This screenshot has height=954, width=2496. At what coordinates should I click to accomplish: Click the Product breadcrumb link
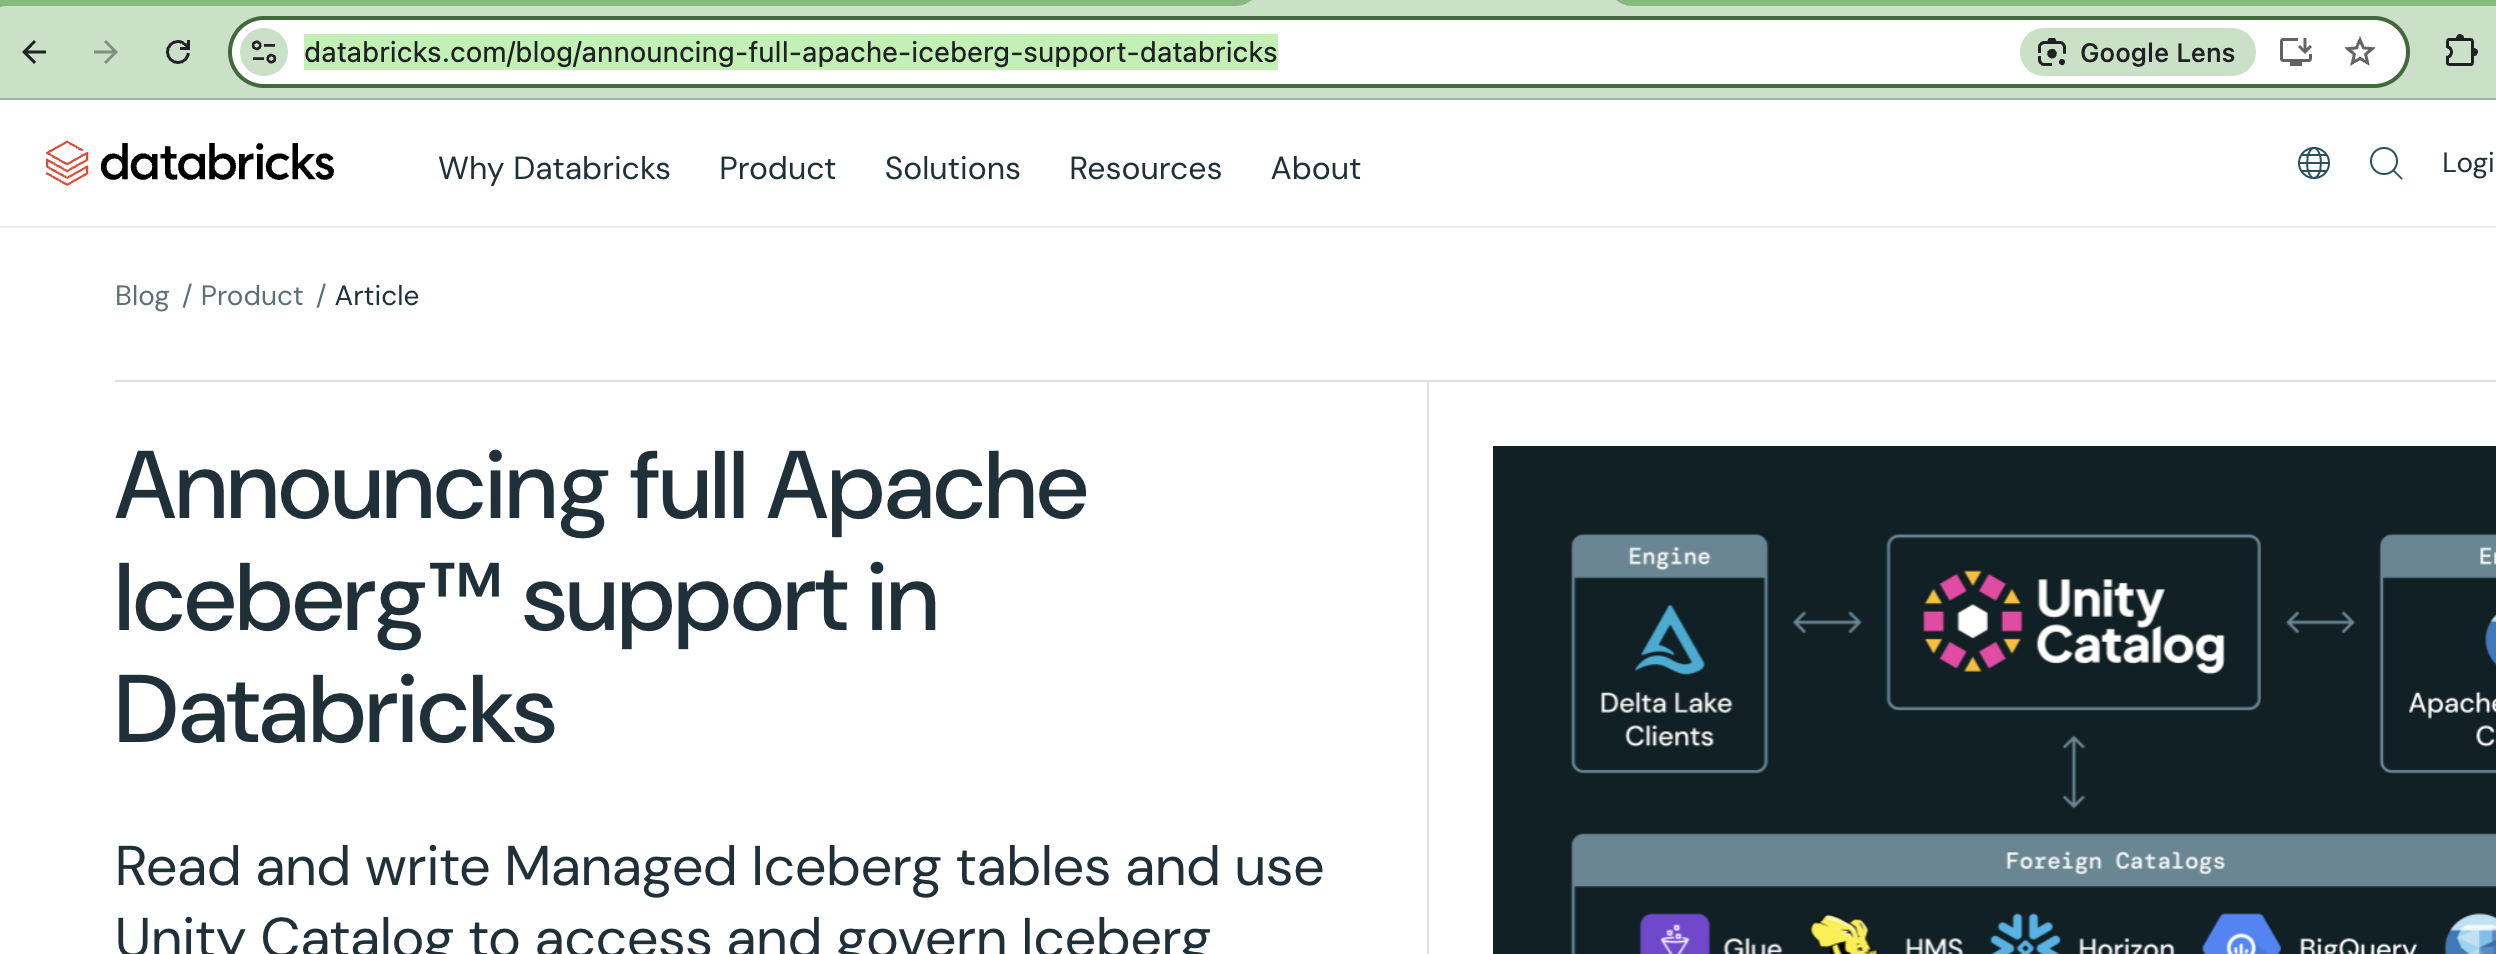pyautogui.click(x=251, y=295)
